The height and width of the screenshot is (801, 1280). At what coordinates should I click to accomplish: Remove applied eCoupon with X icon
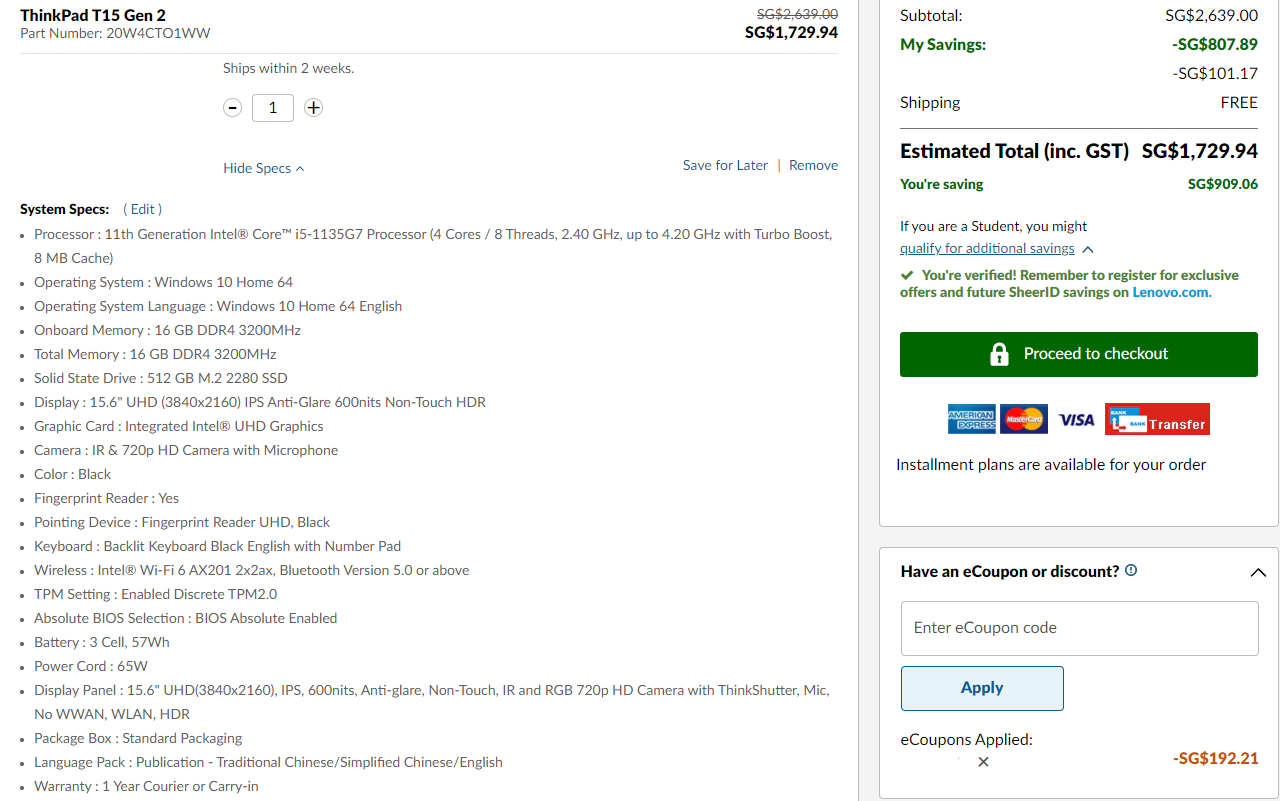pyautogui.click(x=983, y=762)
